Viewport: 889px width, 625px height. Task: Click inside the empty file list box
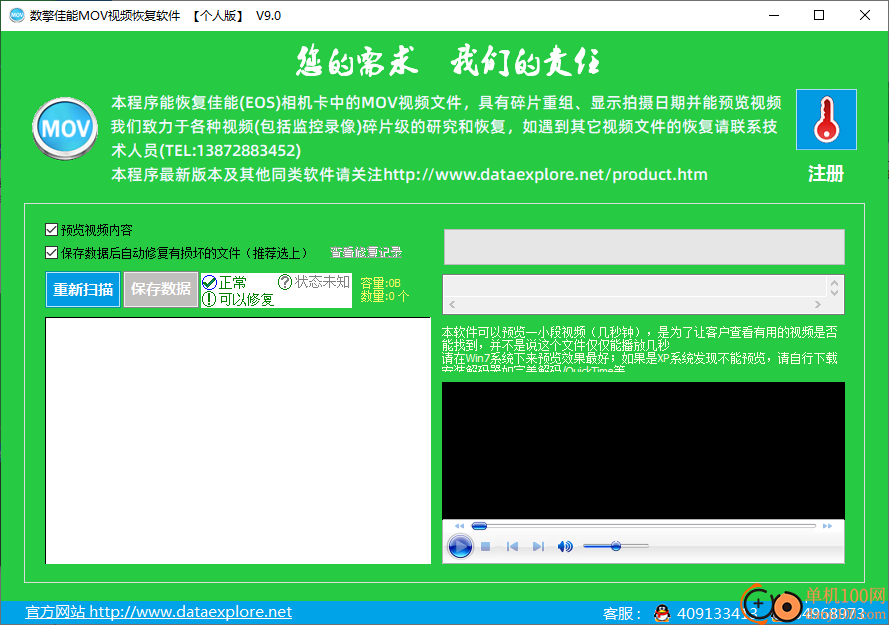point(238,441)
